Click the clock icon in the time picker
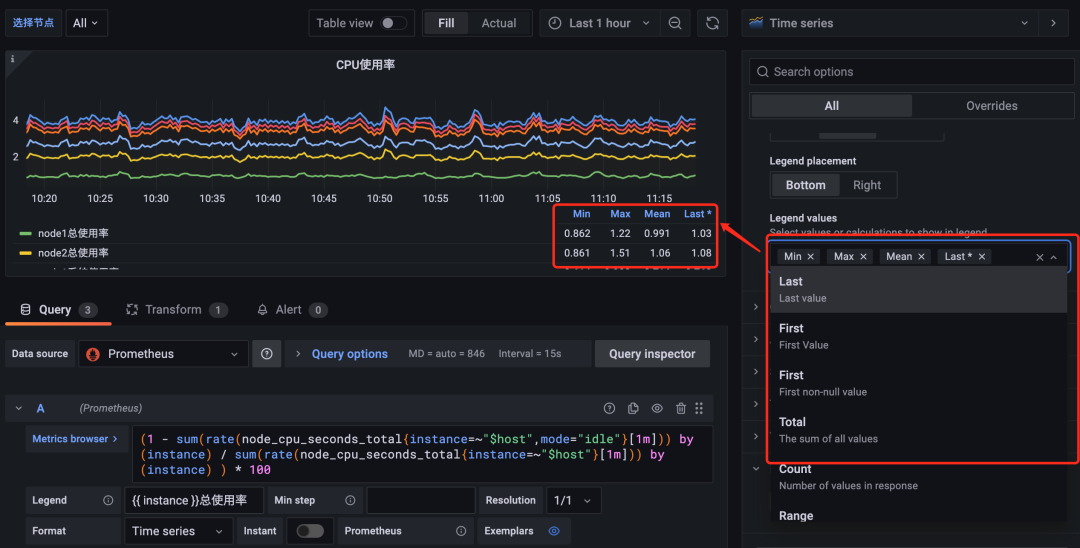 pos(554,23)
